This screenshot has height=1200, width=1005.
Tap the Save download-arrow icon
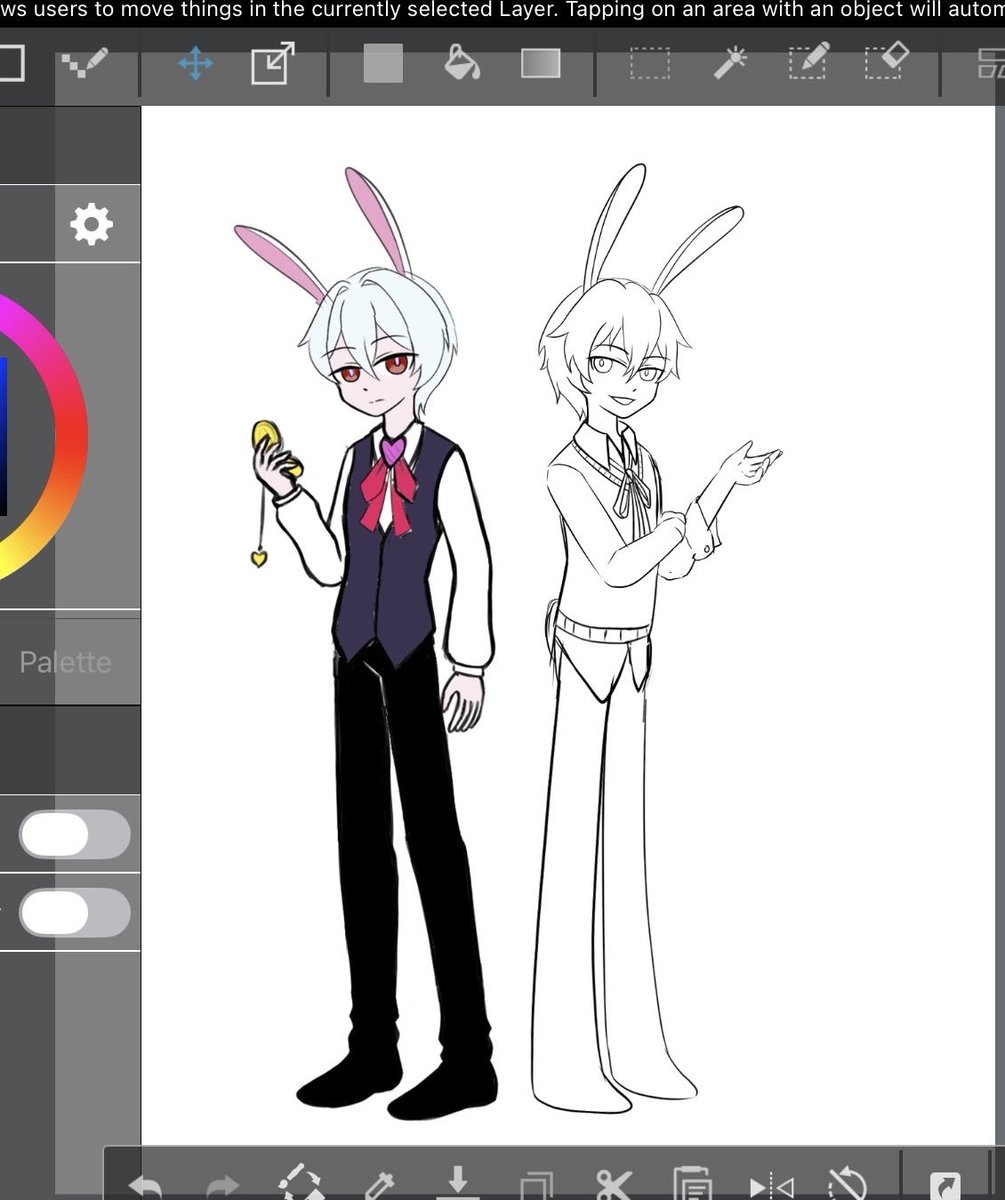(458, 1181)
